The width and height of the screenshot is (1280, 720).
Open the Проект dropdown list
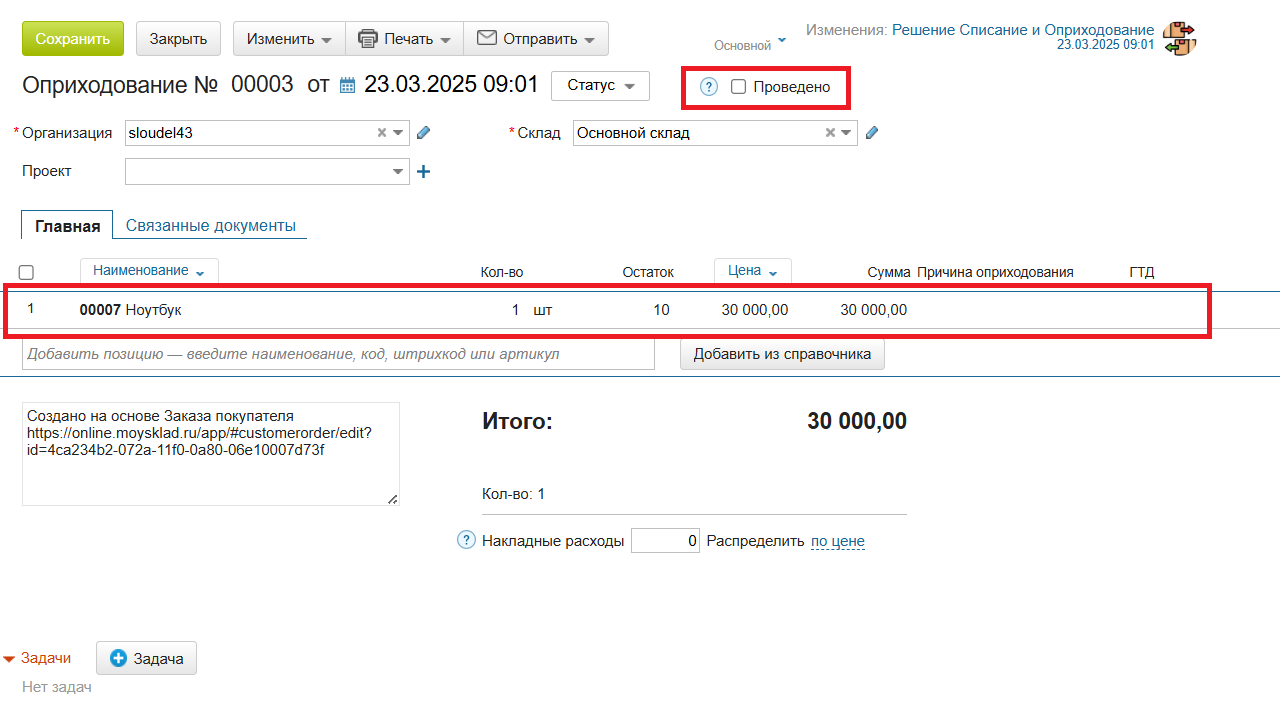[x=399, y=172]
